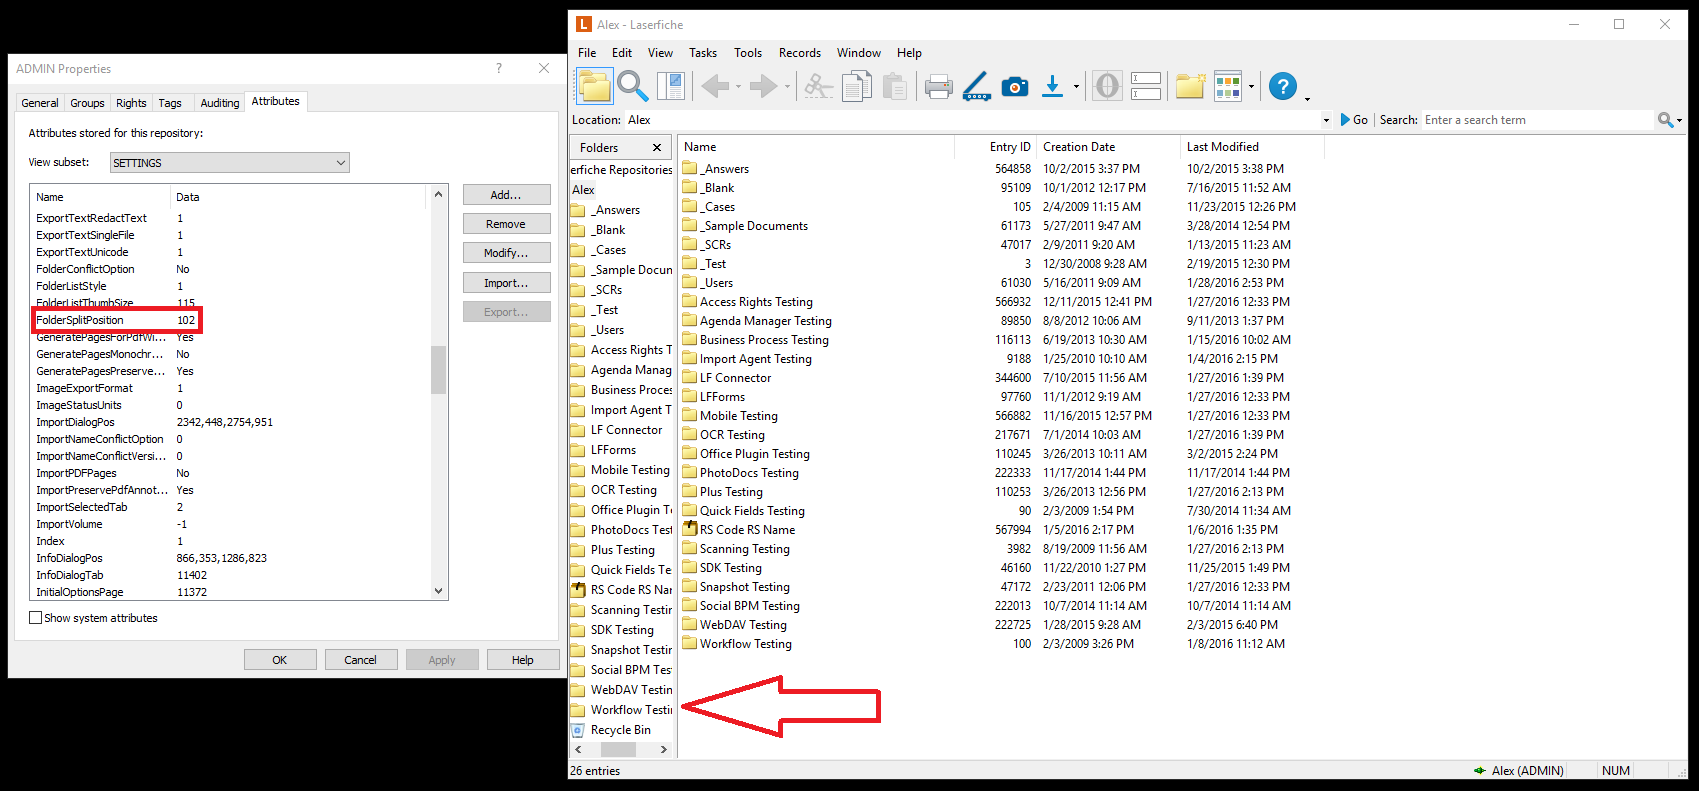This screenshot has width=1699, height=791.
Task: Click the connection arrows icon beside Alex (ADMIN) in status bar
Action: 1480,771
